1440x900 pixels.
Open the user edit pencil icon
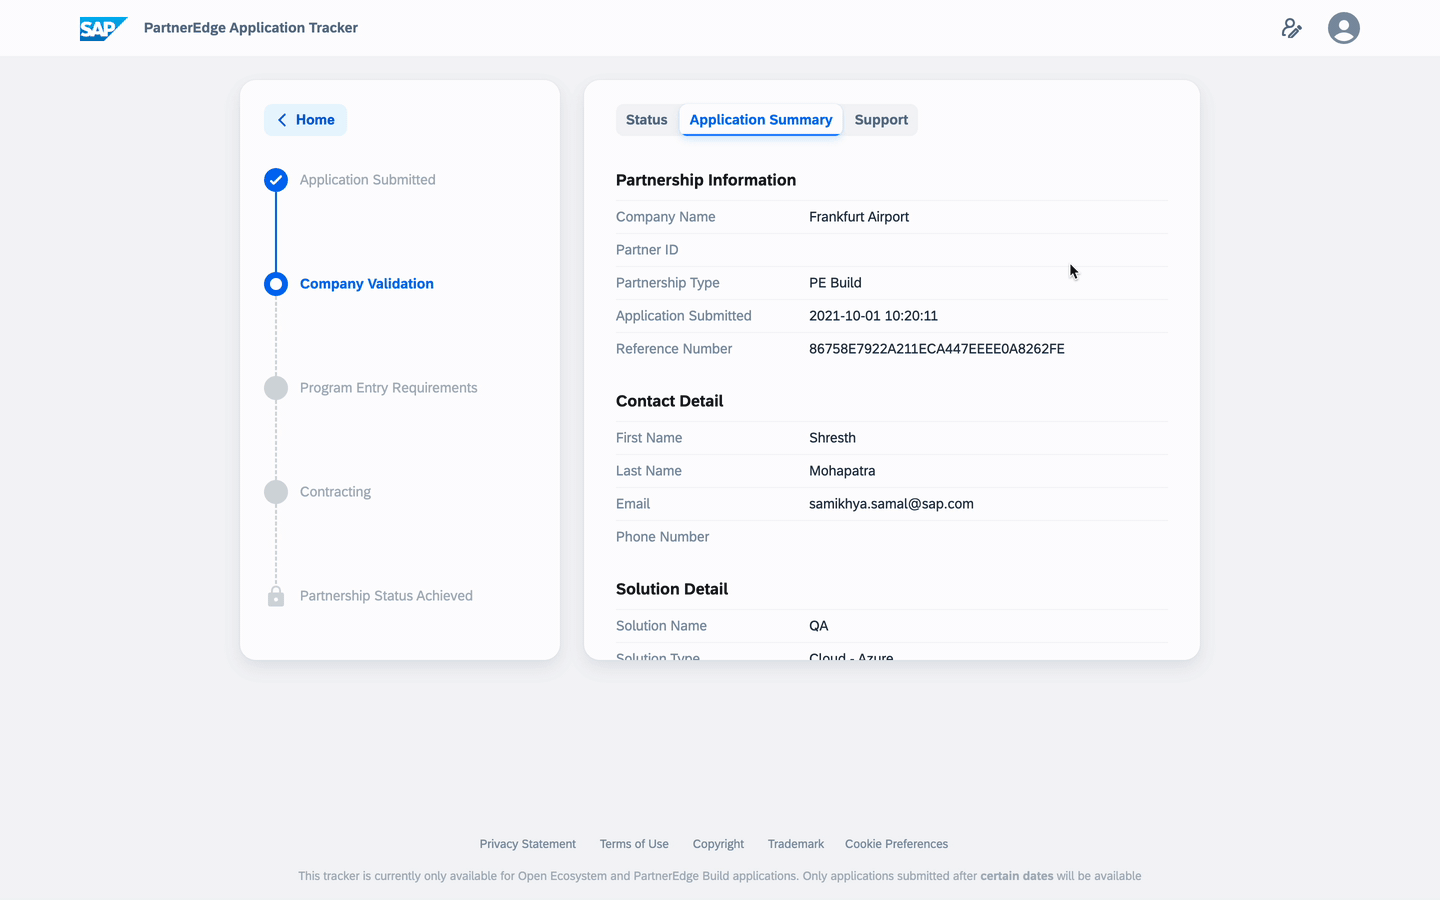coord(1291,28)
